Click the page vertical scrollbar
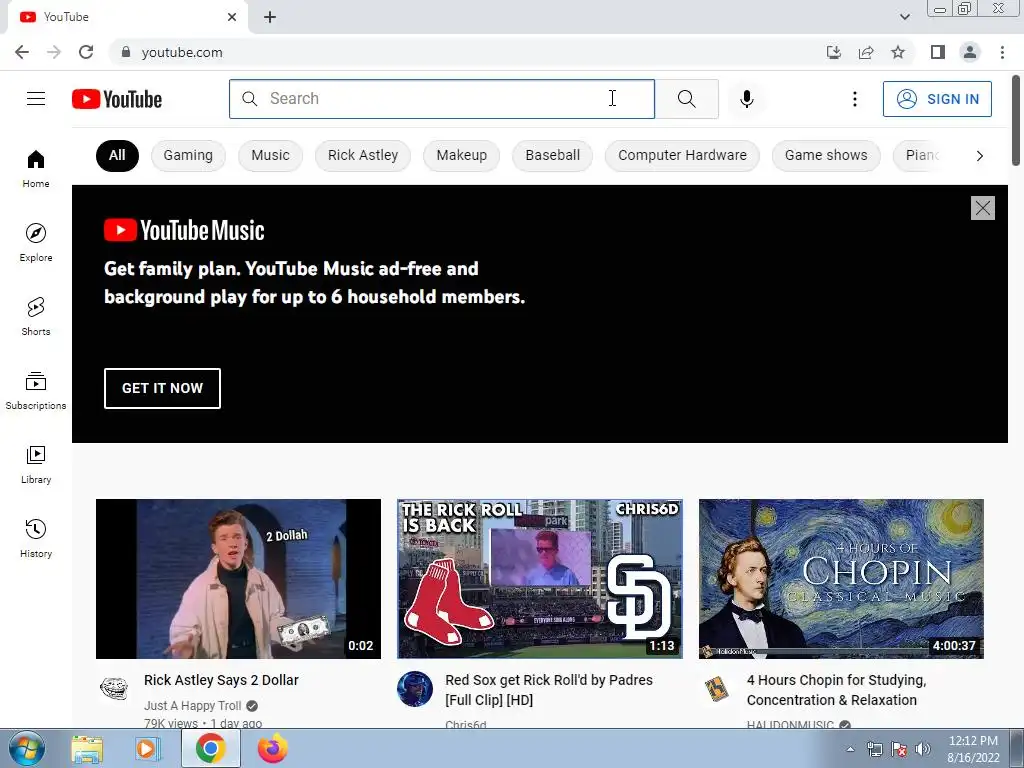 coord(1016,121)
